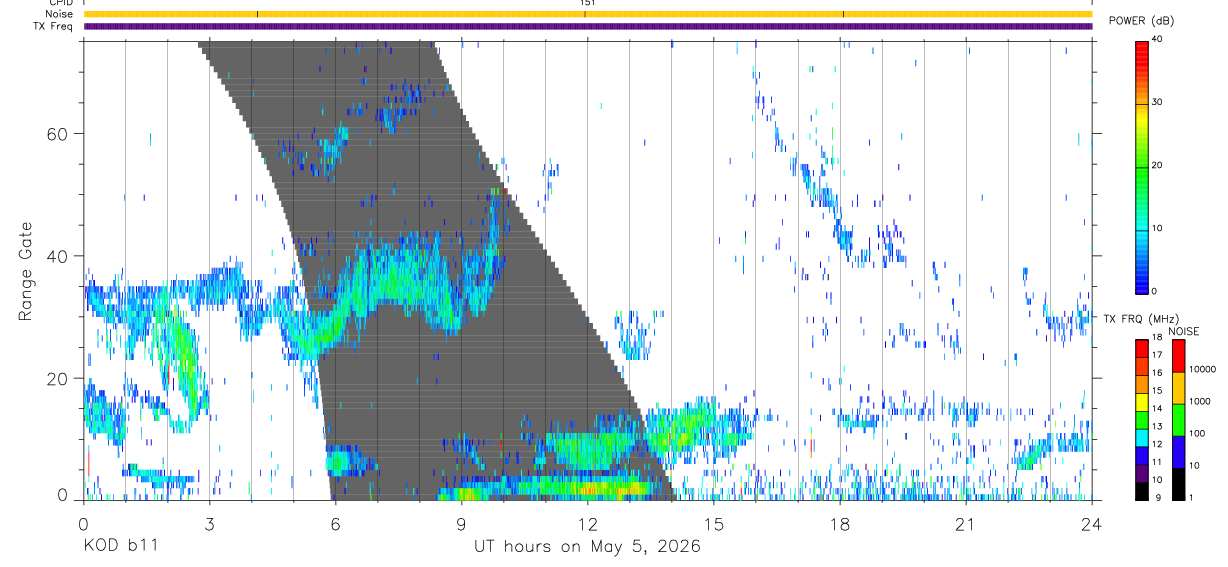The width and height of the screenshot is (1228, 567).
Task: Click the '18' label on the TX FRQ scale
Action: click(1157, 337)
